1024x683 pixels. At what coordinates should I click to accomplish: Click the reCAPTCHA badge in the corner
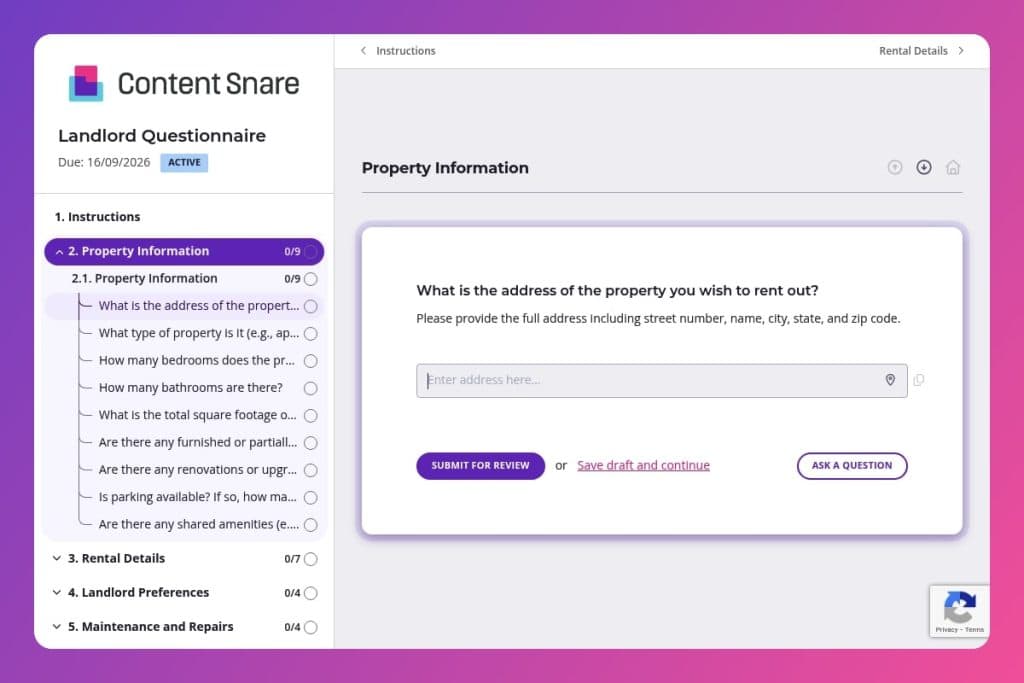click(959, 611)
